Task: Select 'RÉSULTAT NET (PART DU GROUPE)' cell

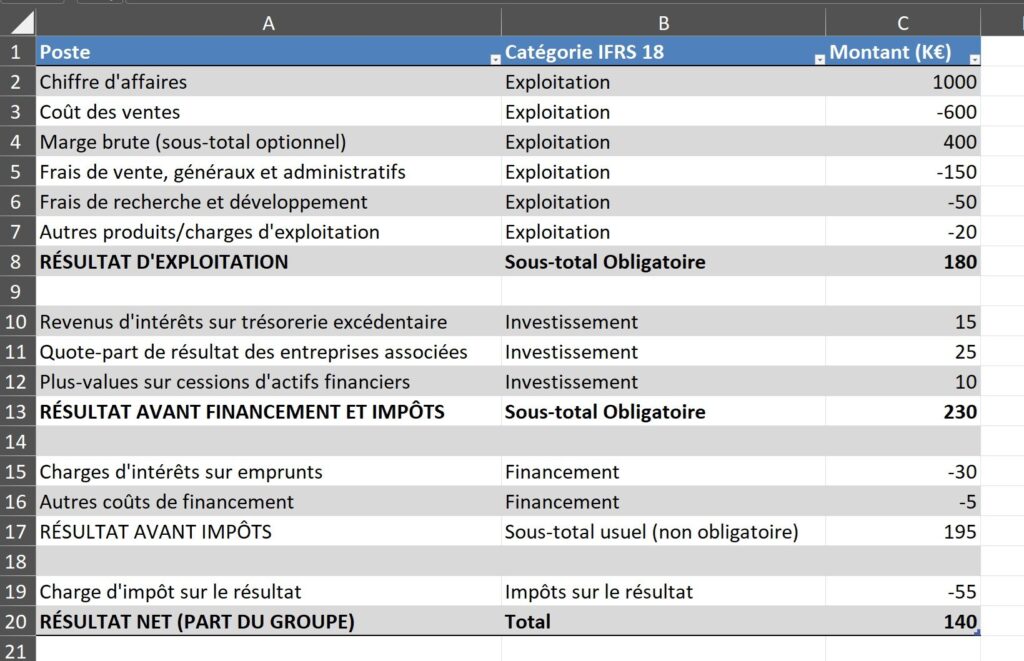Action: pos(268,621)
